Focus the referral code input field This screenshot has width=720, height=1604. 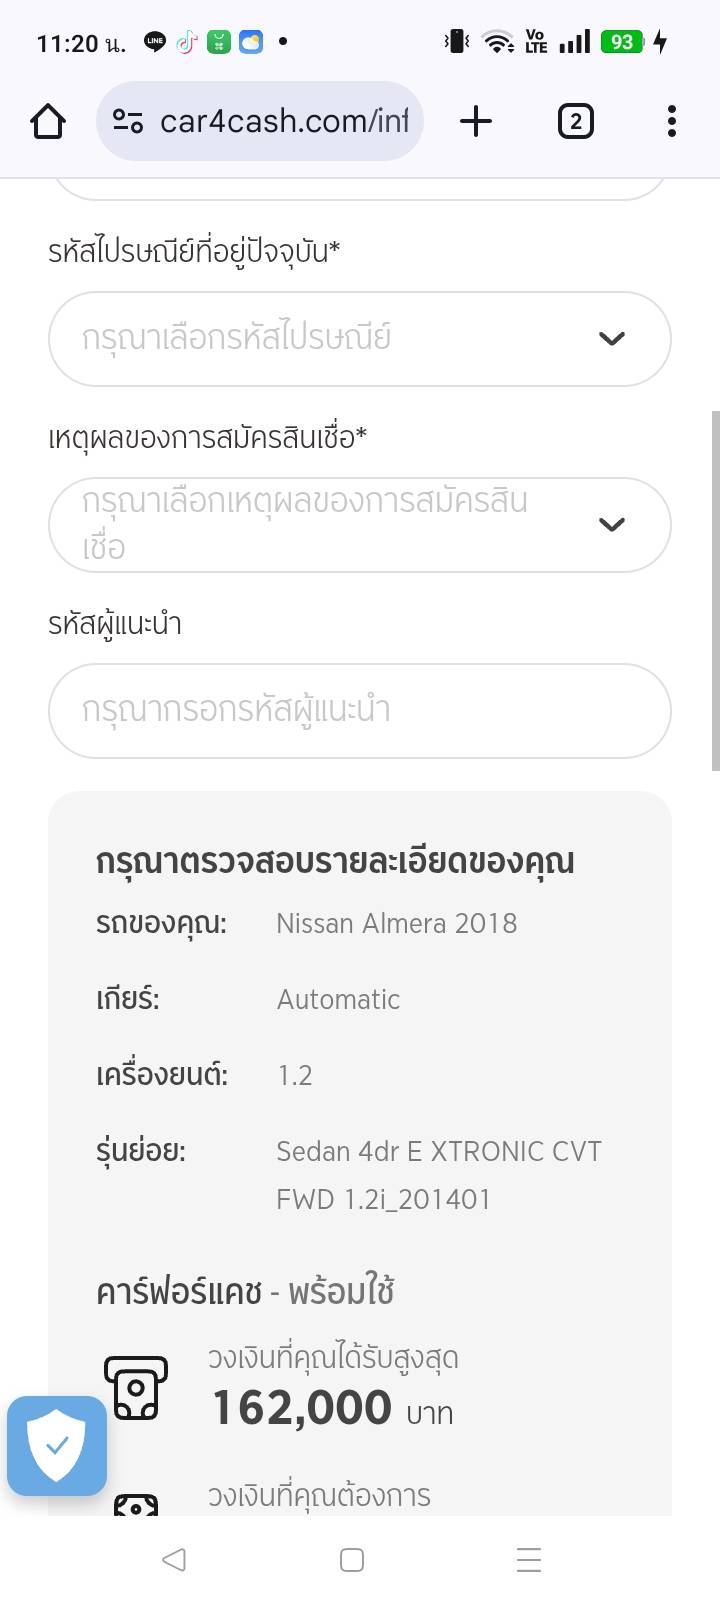(x=359, y=711)
